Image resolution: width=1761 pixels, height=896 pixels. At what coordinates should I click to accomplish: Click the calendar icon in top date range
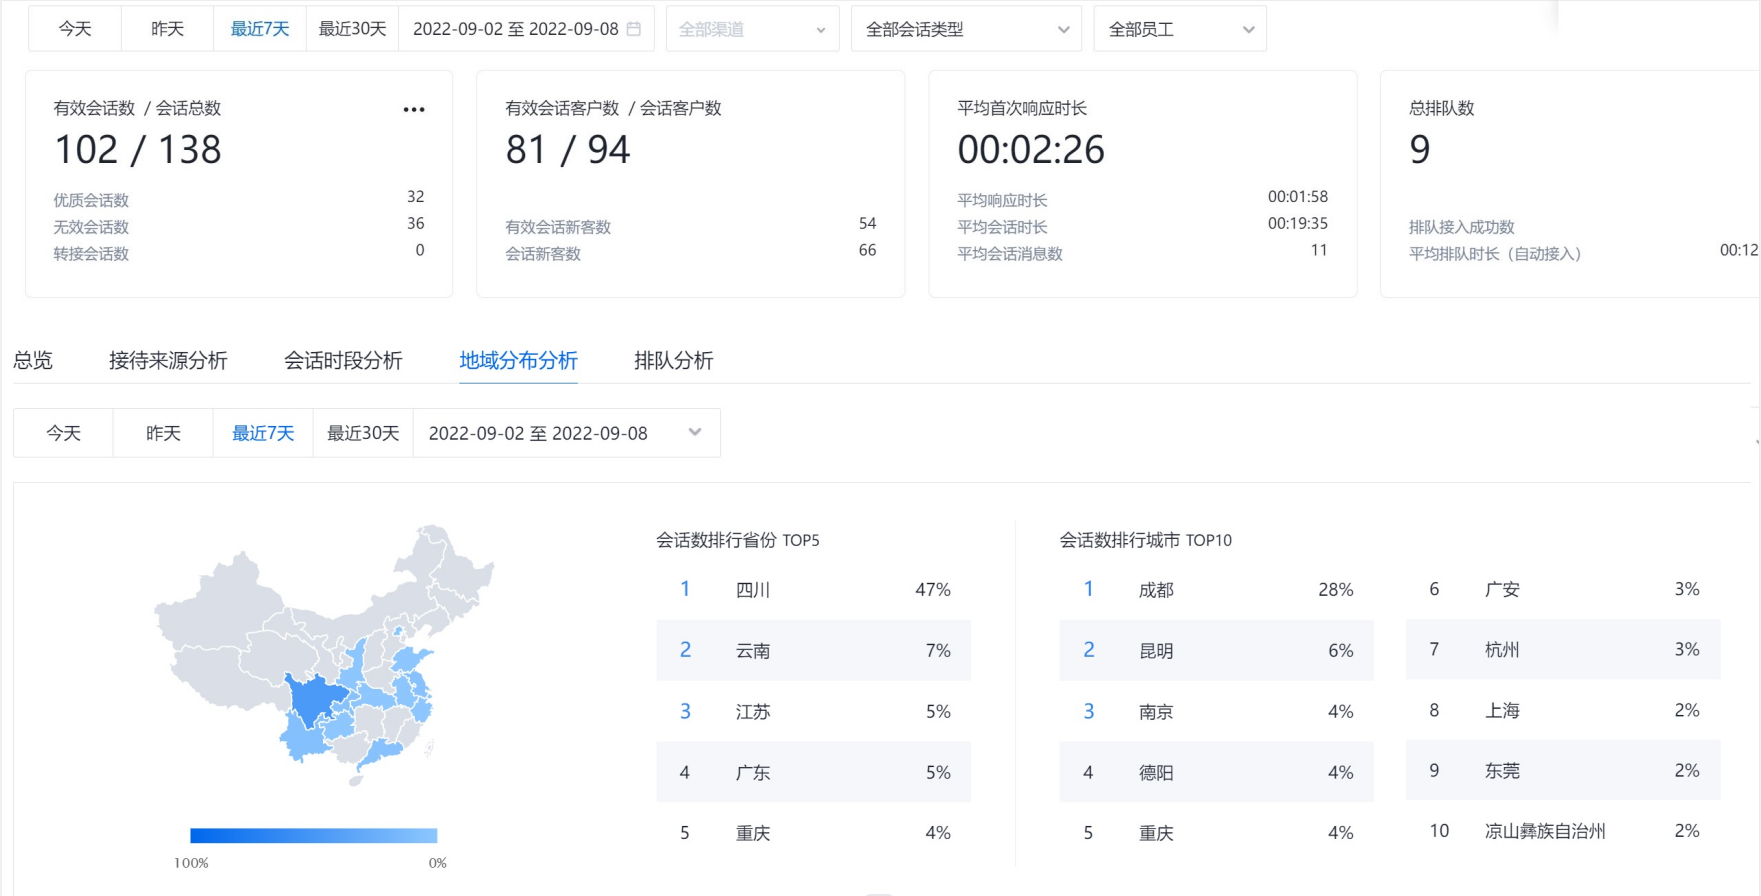coord(634,29)
